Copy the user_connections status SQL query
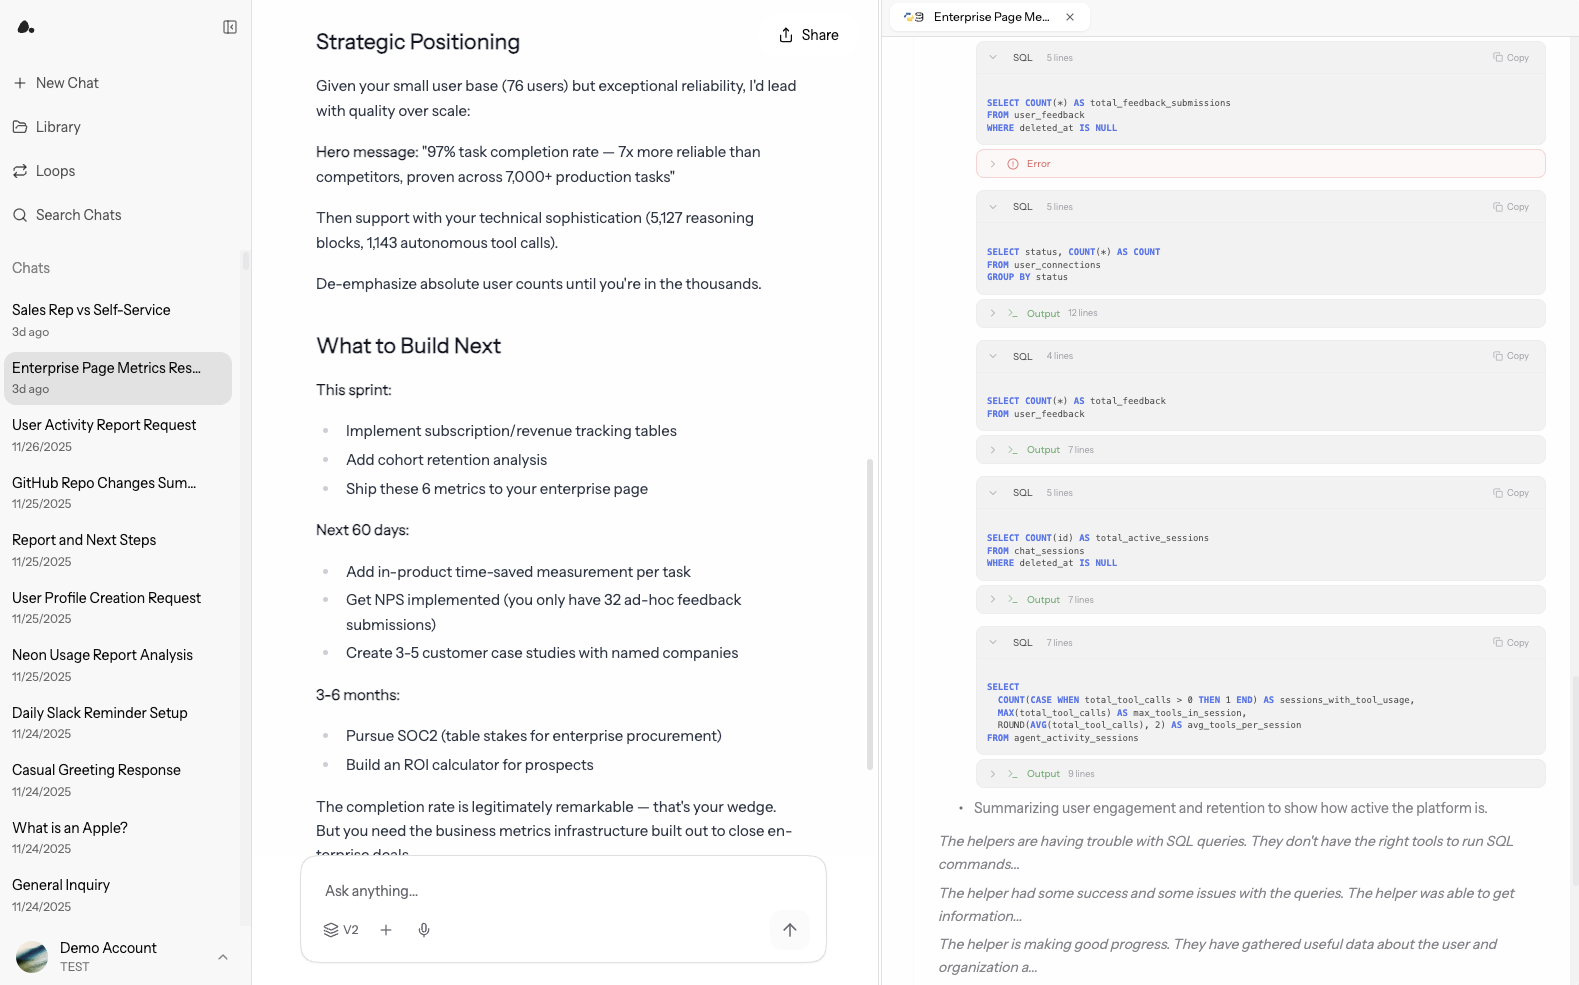This screenshot has width=1579, height=985. click(x=1510, y=207)
